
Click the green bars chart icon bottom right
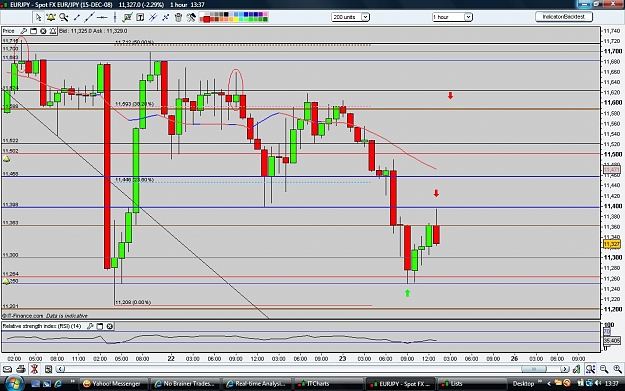tap(576, 369)
